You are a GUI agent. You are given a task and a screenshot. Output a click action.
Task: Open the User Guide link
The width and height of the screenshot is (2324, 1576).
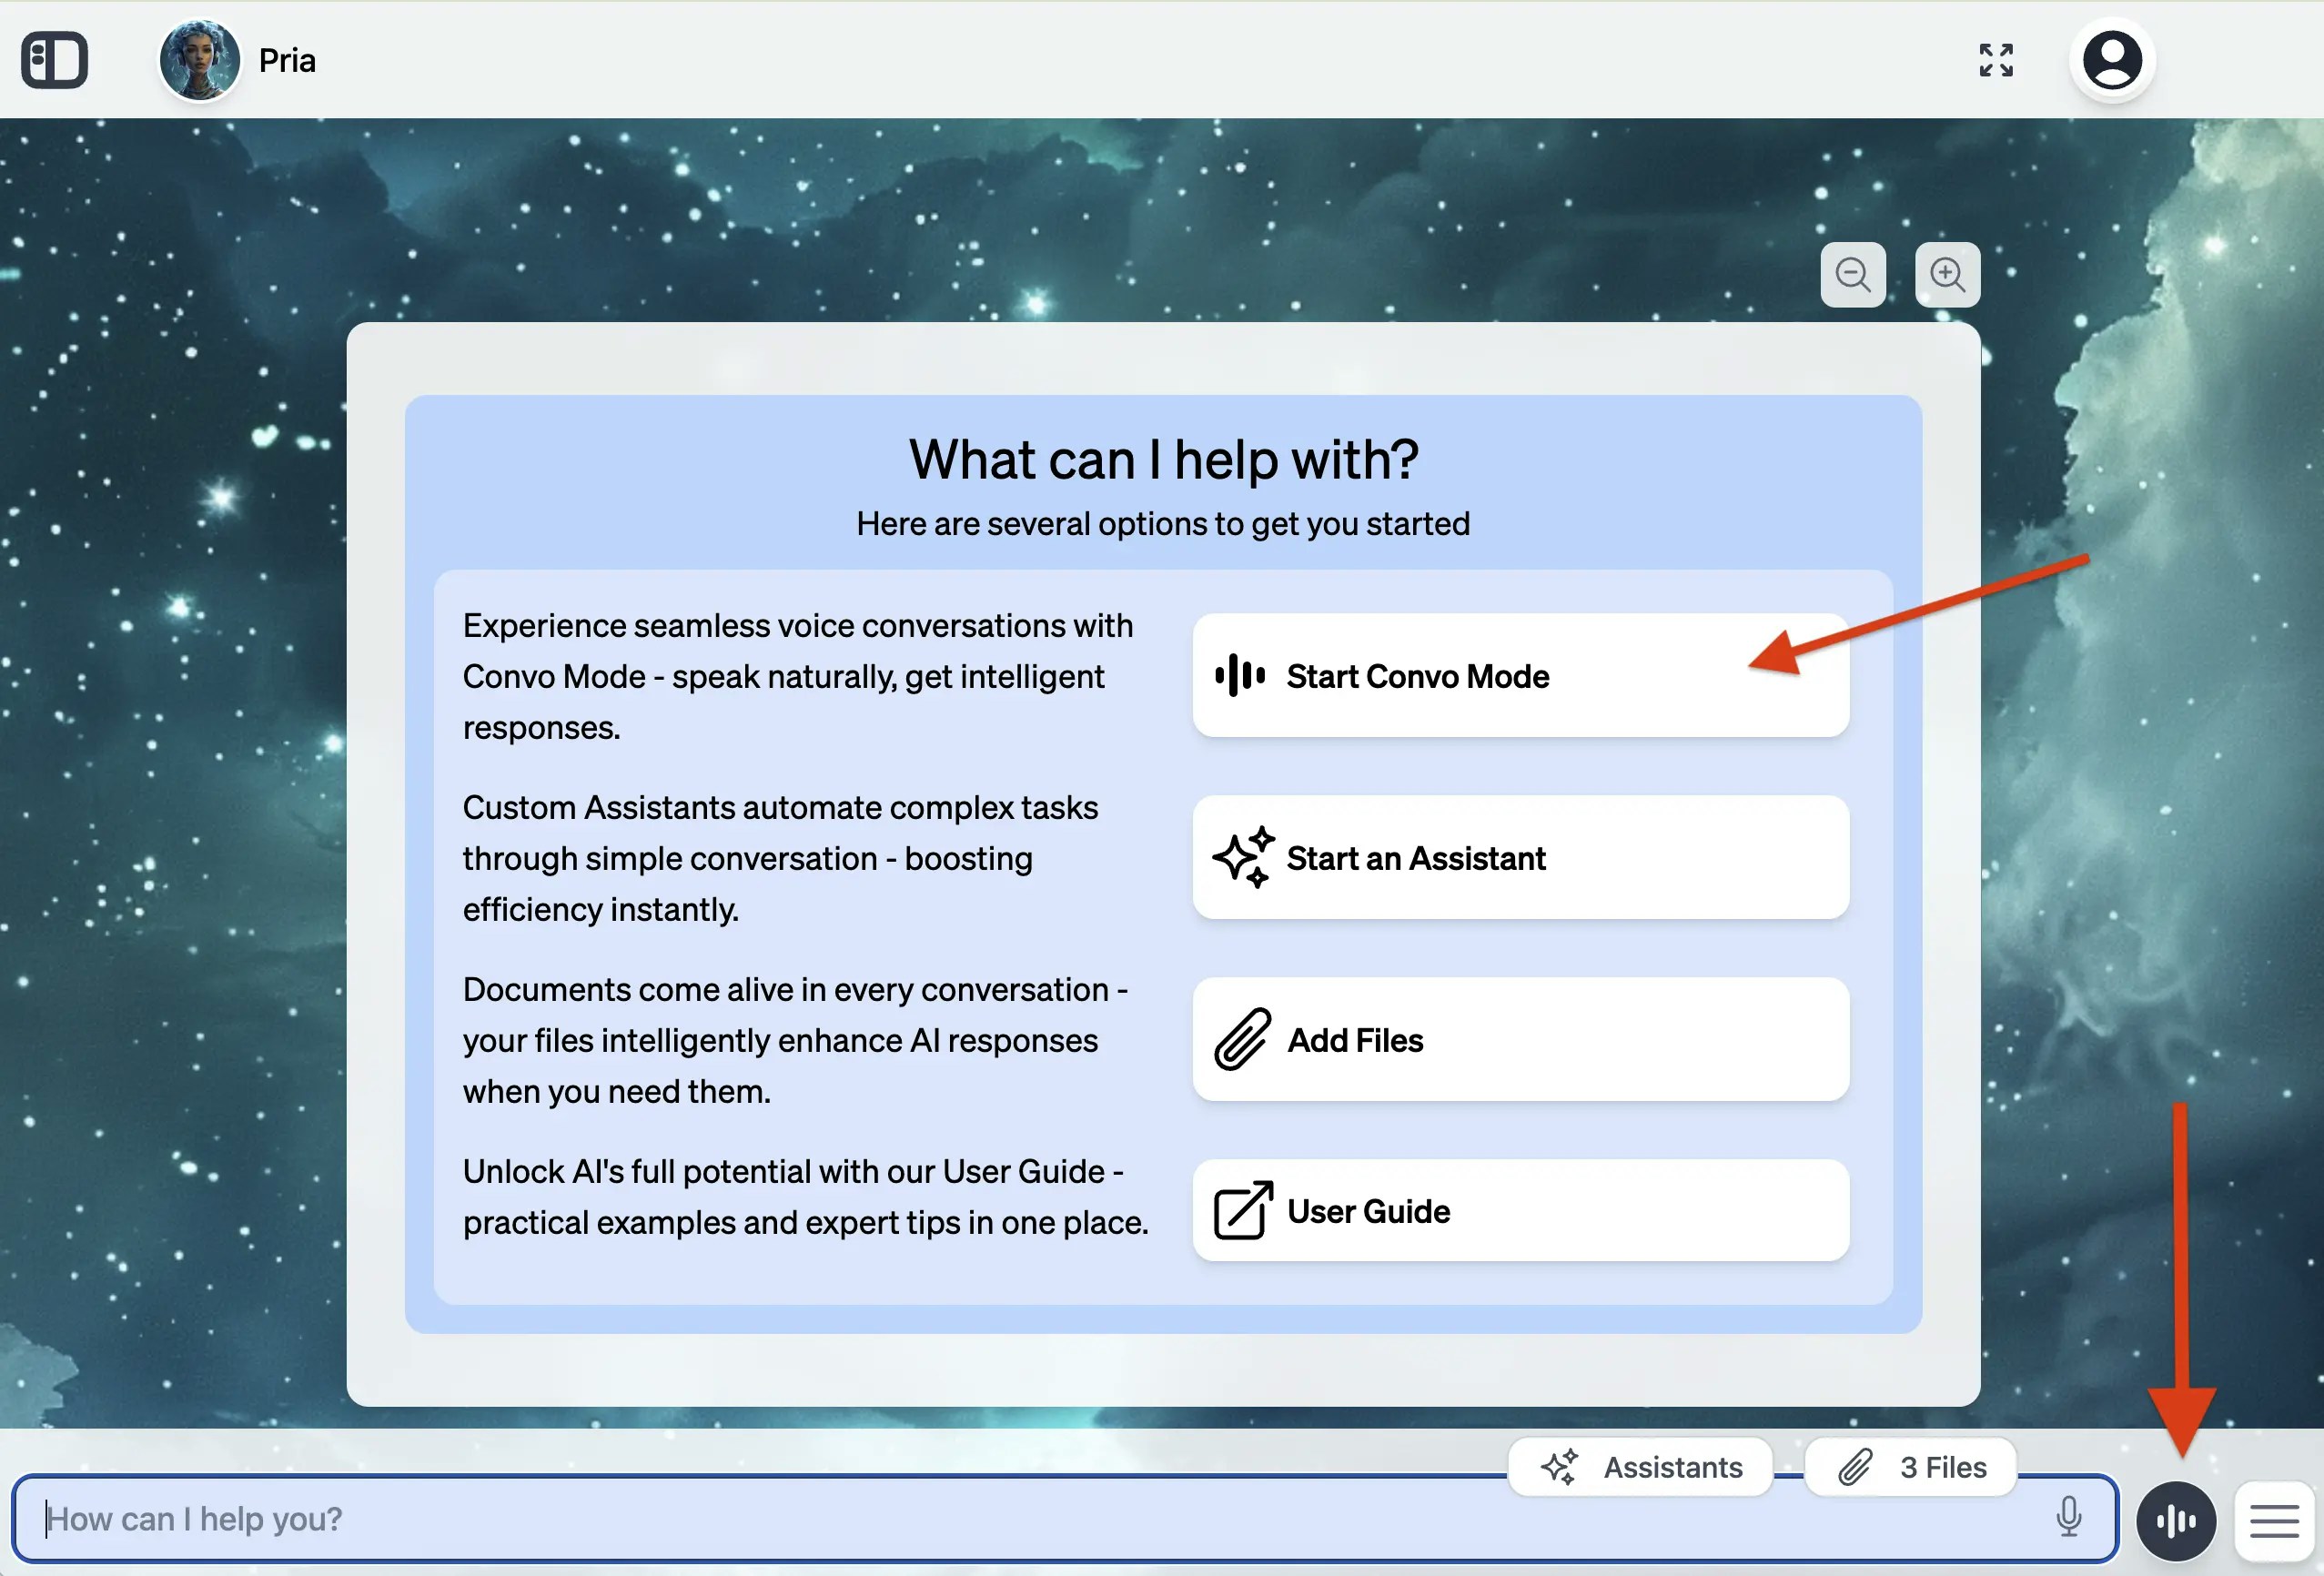point(1519,1210)
